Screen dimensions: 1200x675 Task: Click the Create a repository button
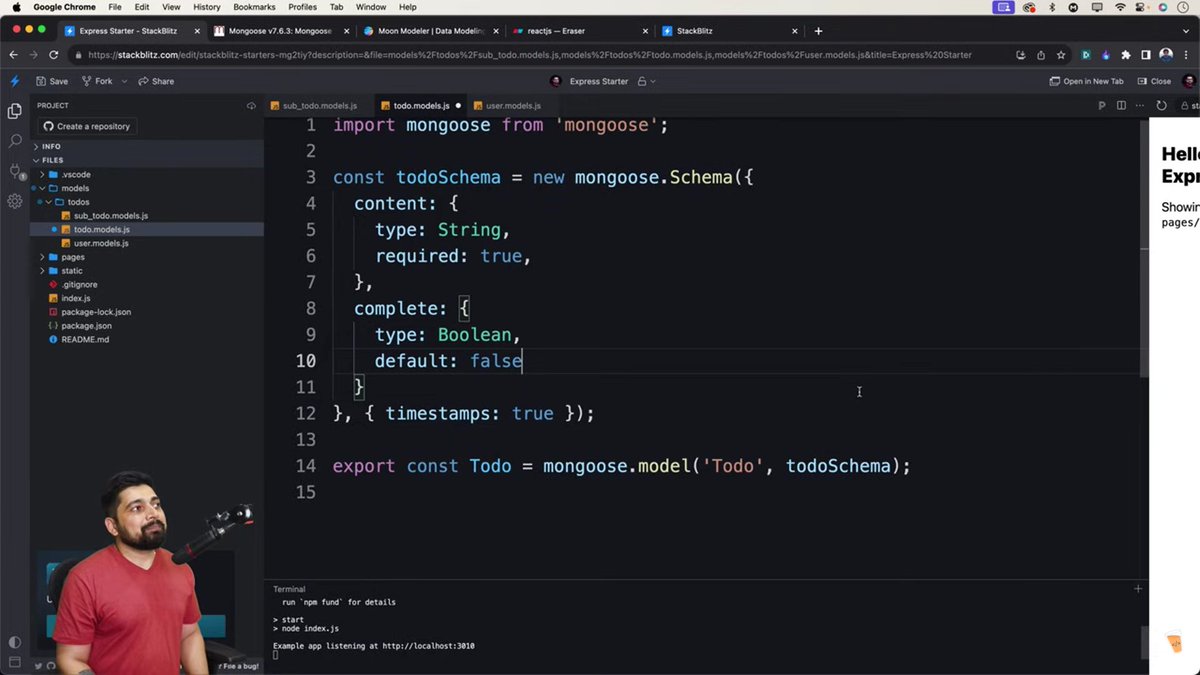(89, 126)
